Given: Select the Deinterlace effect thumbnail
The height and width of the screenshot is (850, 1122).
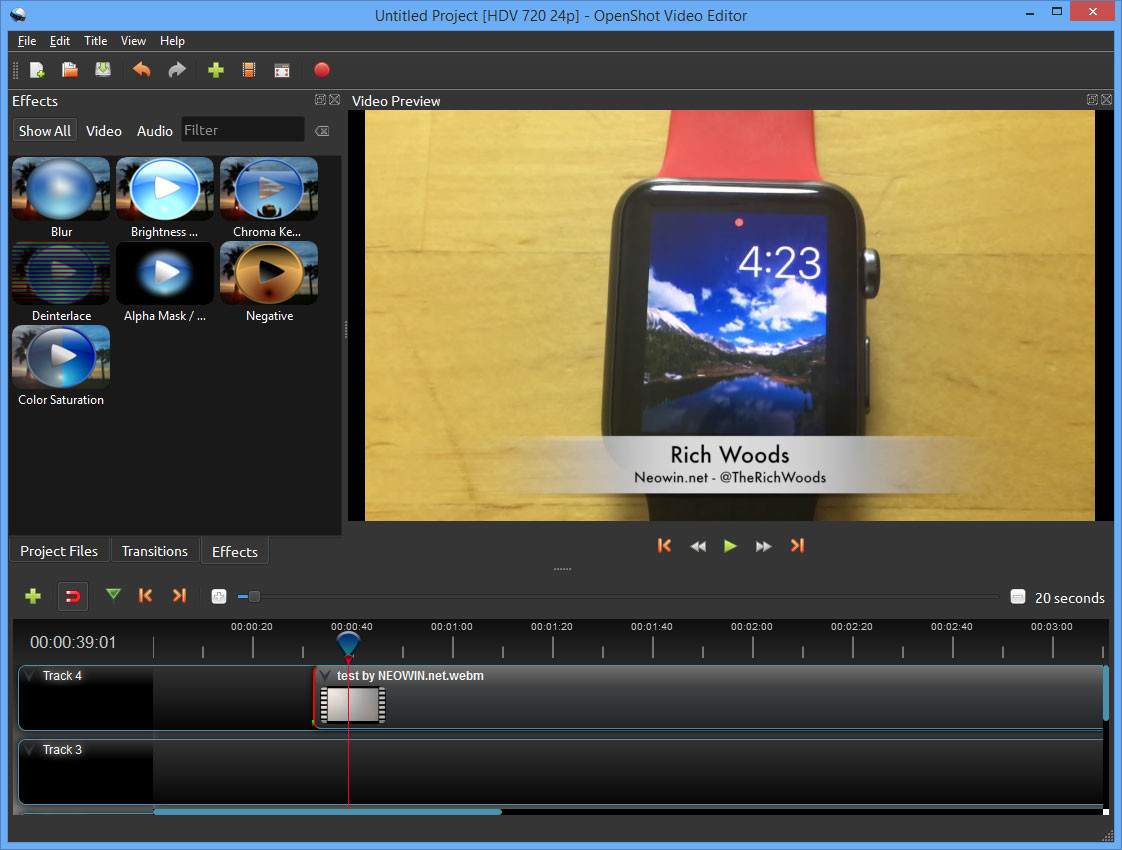Looking at the screenshot, I should (61, 273).
